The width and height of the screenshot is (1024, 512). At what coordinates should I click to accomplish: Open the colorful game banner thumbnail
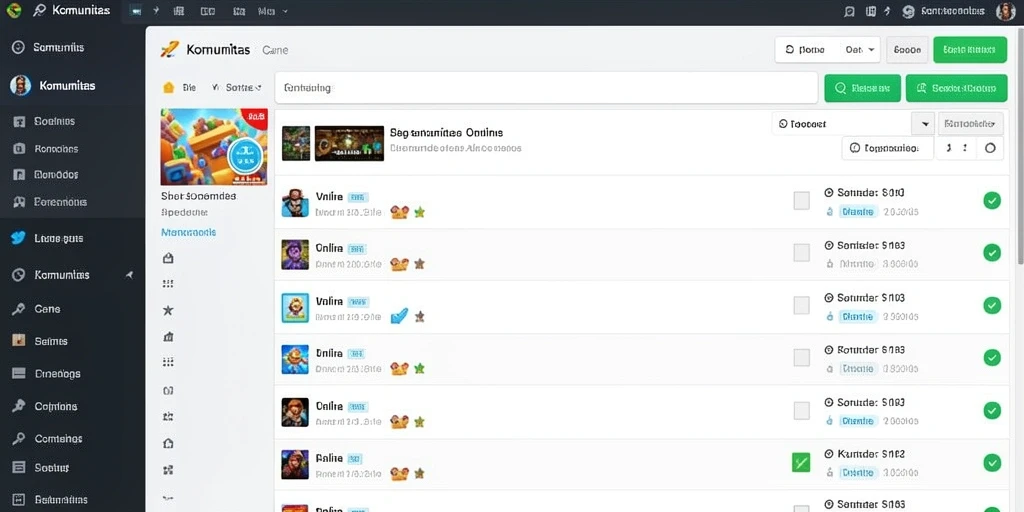pyautogui.click(x=214, y=147)
